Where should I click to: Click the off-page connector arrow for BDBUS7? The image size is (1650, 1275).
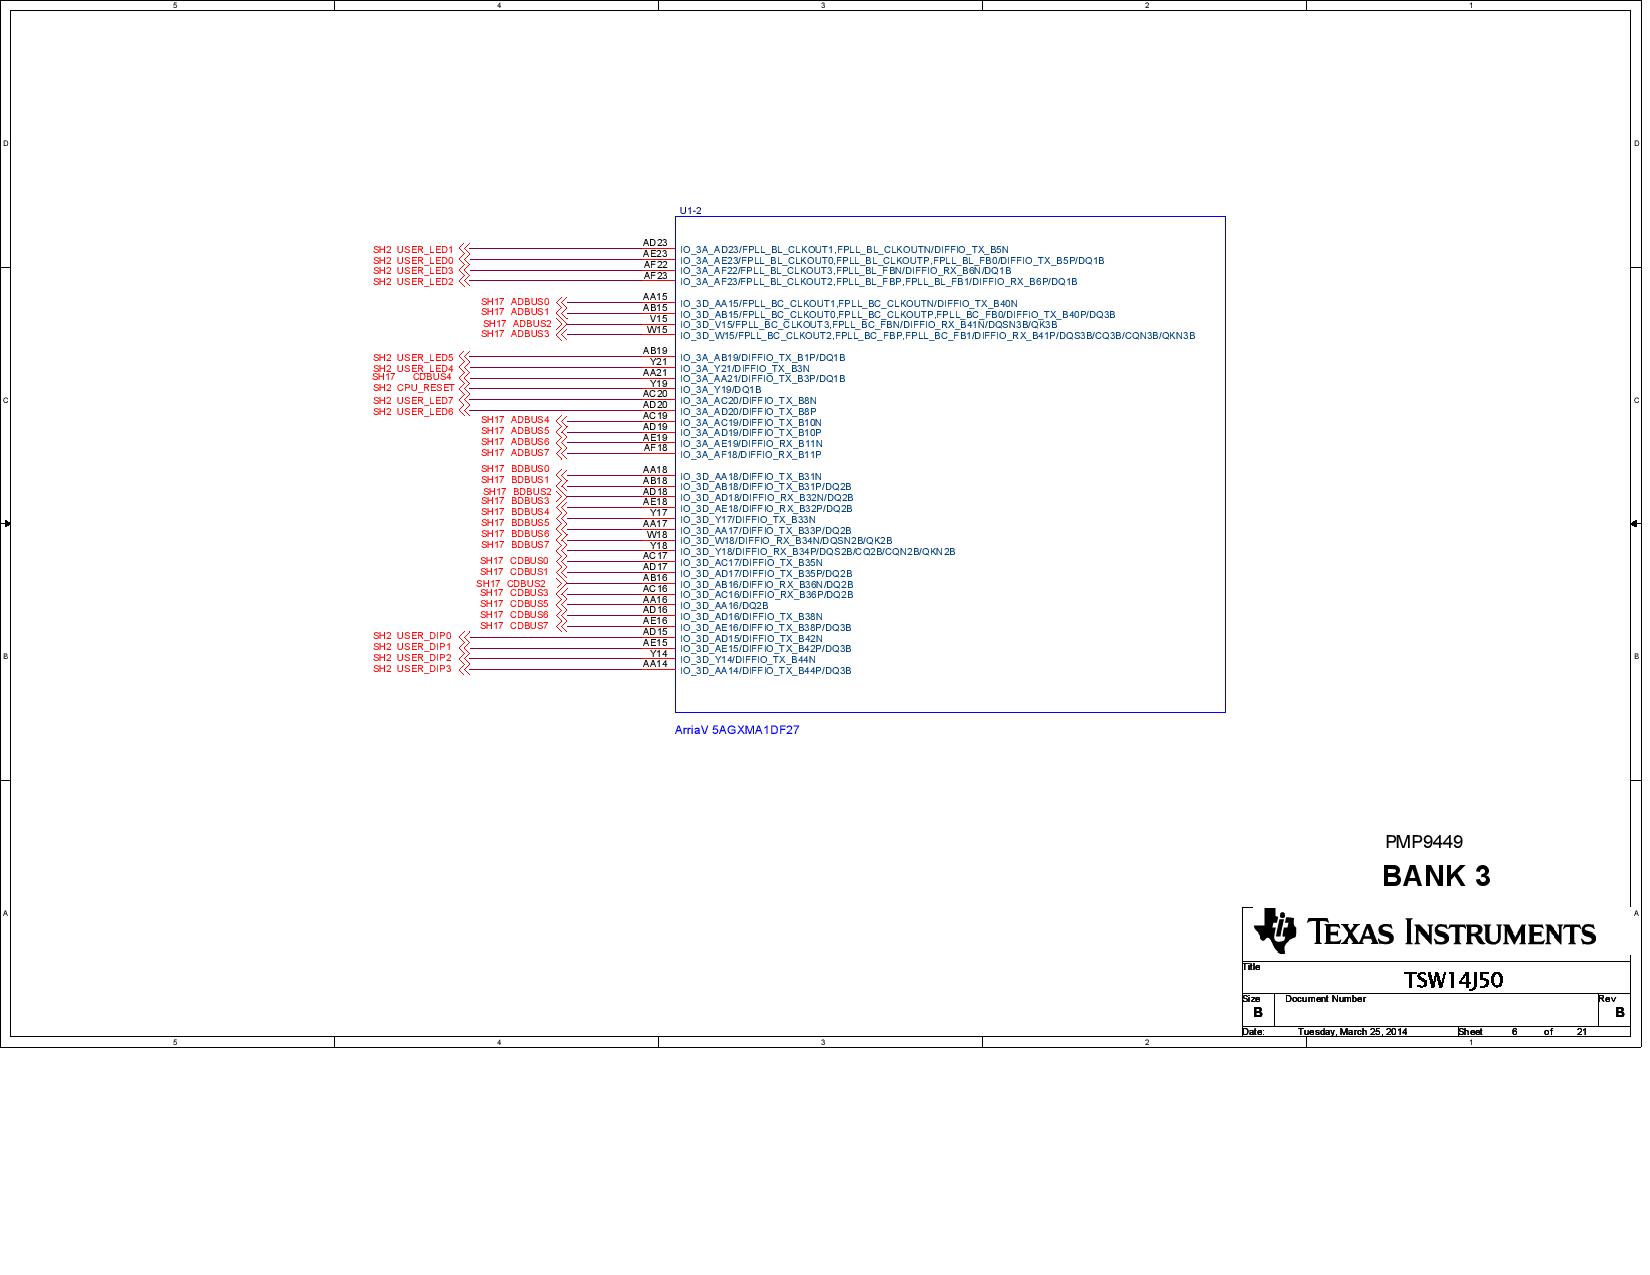click(x=561, y=546)
